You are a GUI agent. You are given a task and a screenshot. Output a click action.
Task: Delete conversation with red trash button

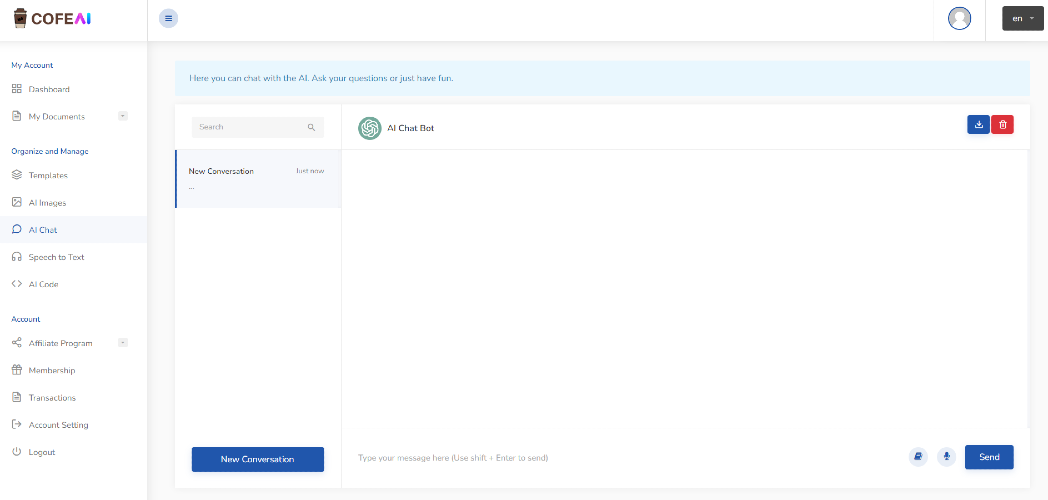pos(1003,124)
